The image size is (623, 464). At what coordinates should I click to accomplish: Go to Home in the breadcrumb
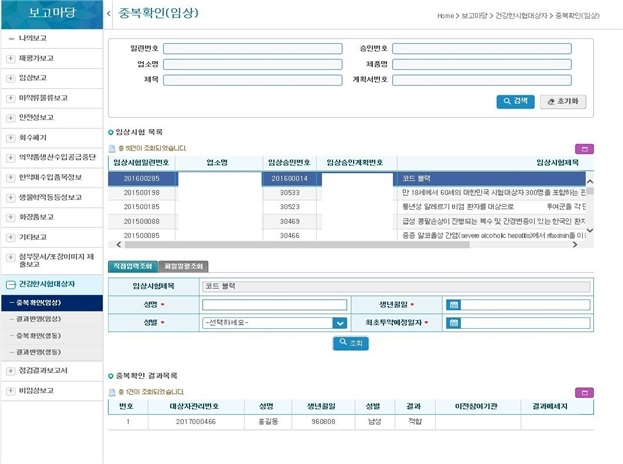(x=445, y=16)
